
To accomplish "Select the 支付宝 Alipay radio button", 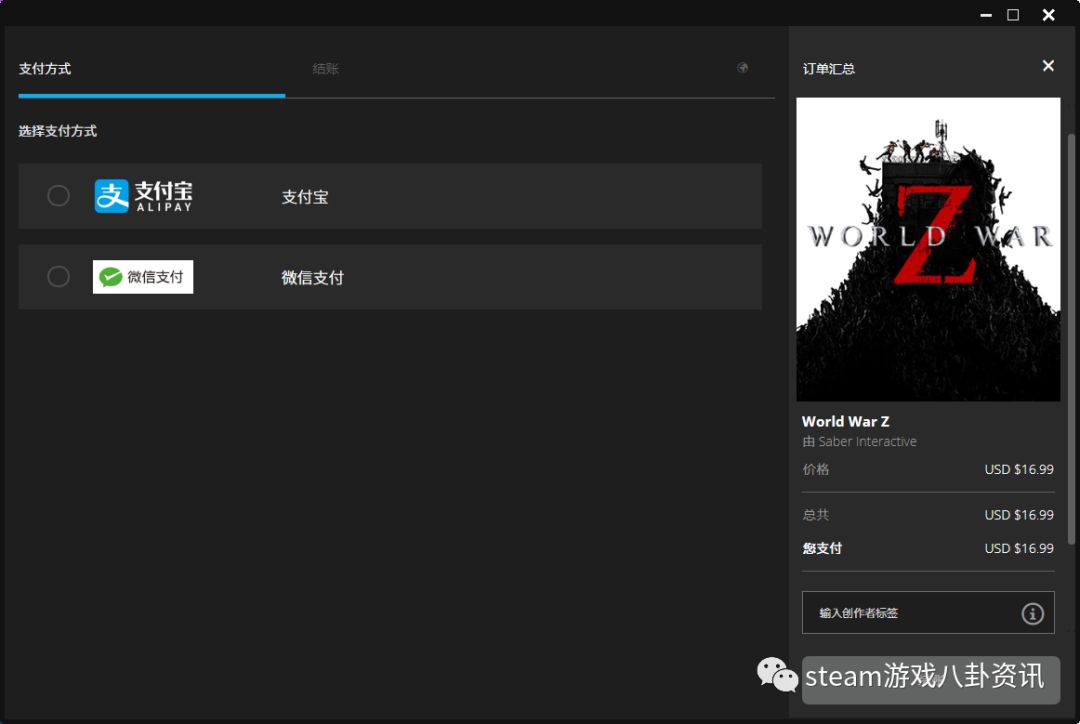I will pyautogui.click(x=59, y=196).
